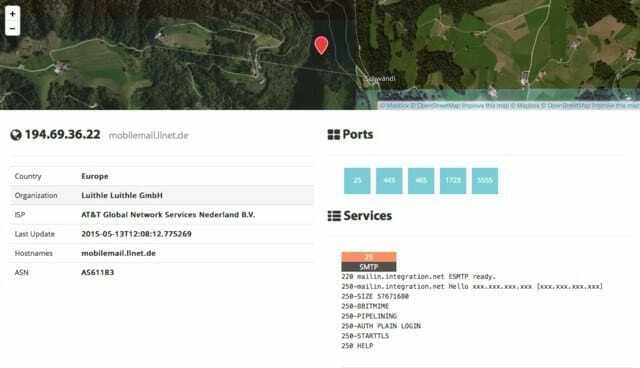Select the mobilemail.llnet.de value in Hostnames row
The height and width of the screenshot is (368, 640).
118,253
